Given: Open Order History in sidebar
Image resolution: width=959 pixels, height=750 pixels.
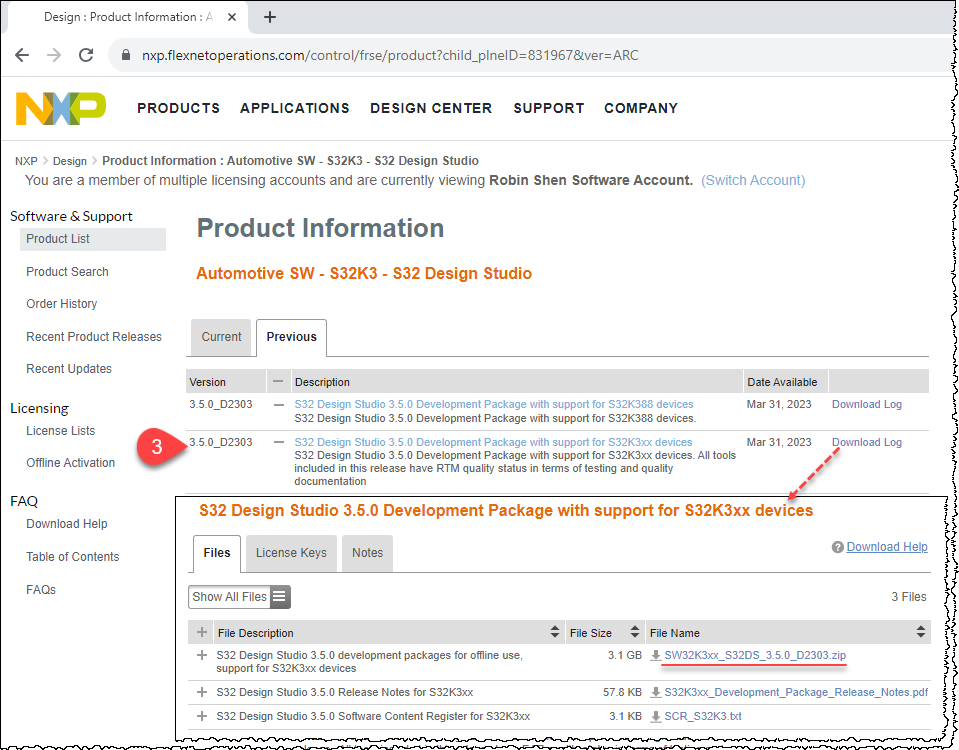Looking at the screenshot, I should tap(62, 304).
